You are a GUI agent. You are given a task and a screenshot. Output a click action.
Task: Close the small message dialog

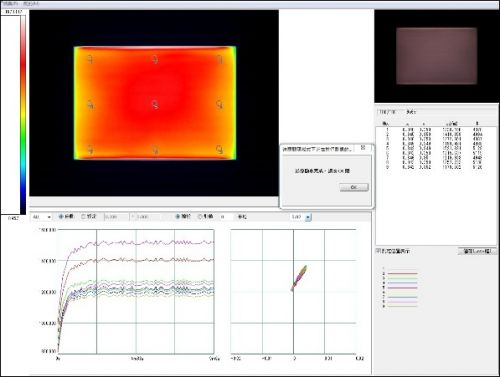click(x=363, y=147)
